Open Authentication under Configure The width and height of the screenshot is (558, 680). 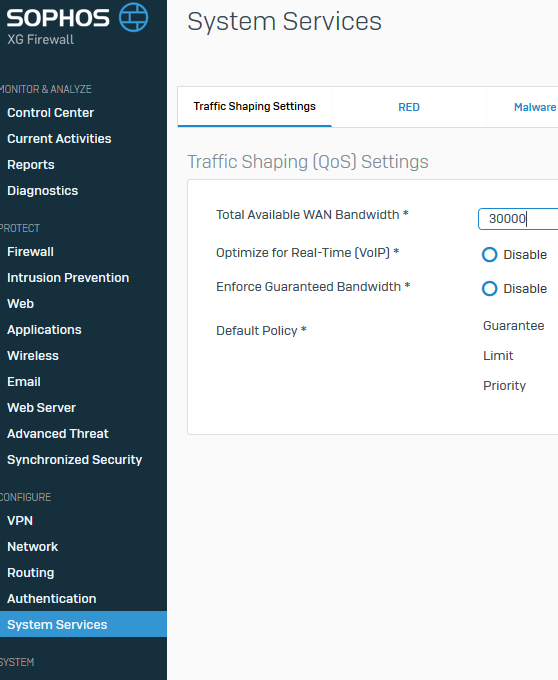coord(52,599)
